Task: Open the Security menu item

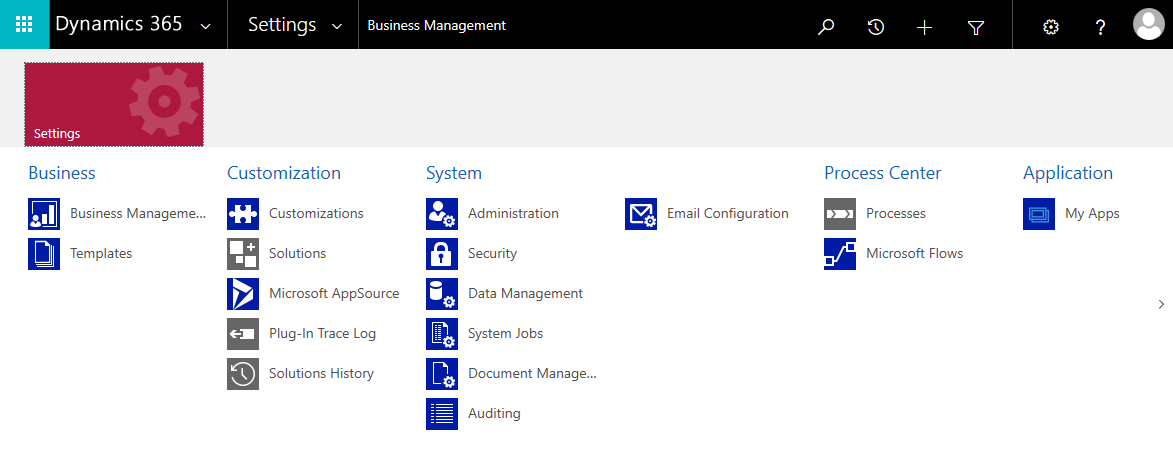Action: (x=492, y=254)
